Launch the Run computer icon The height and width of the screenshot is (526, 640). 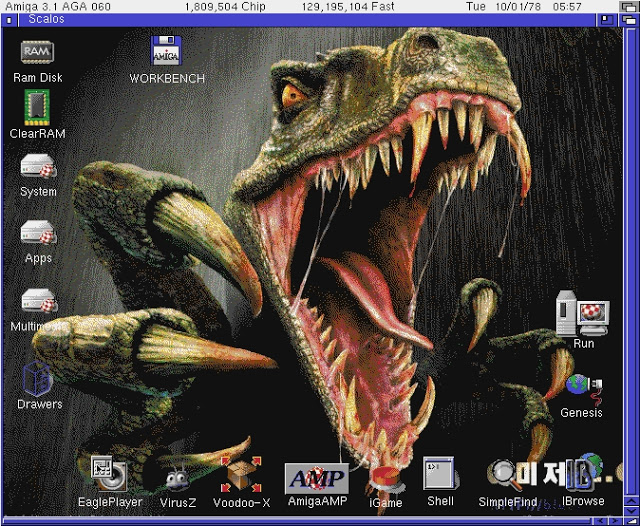pyautogui.click(x=582, y=313)
